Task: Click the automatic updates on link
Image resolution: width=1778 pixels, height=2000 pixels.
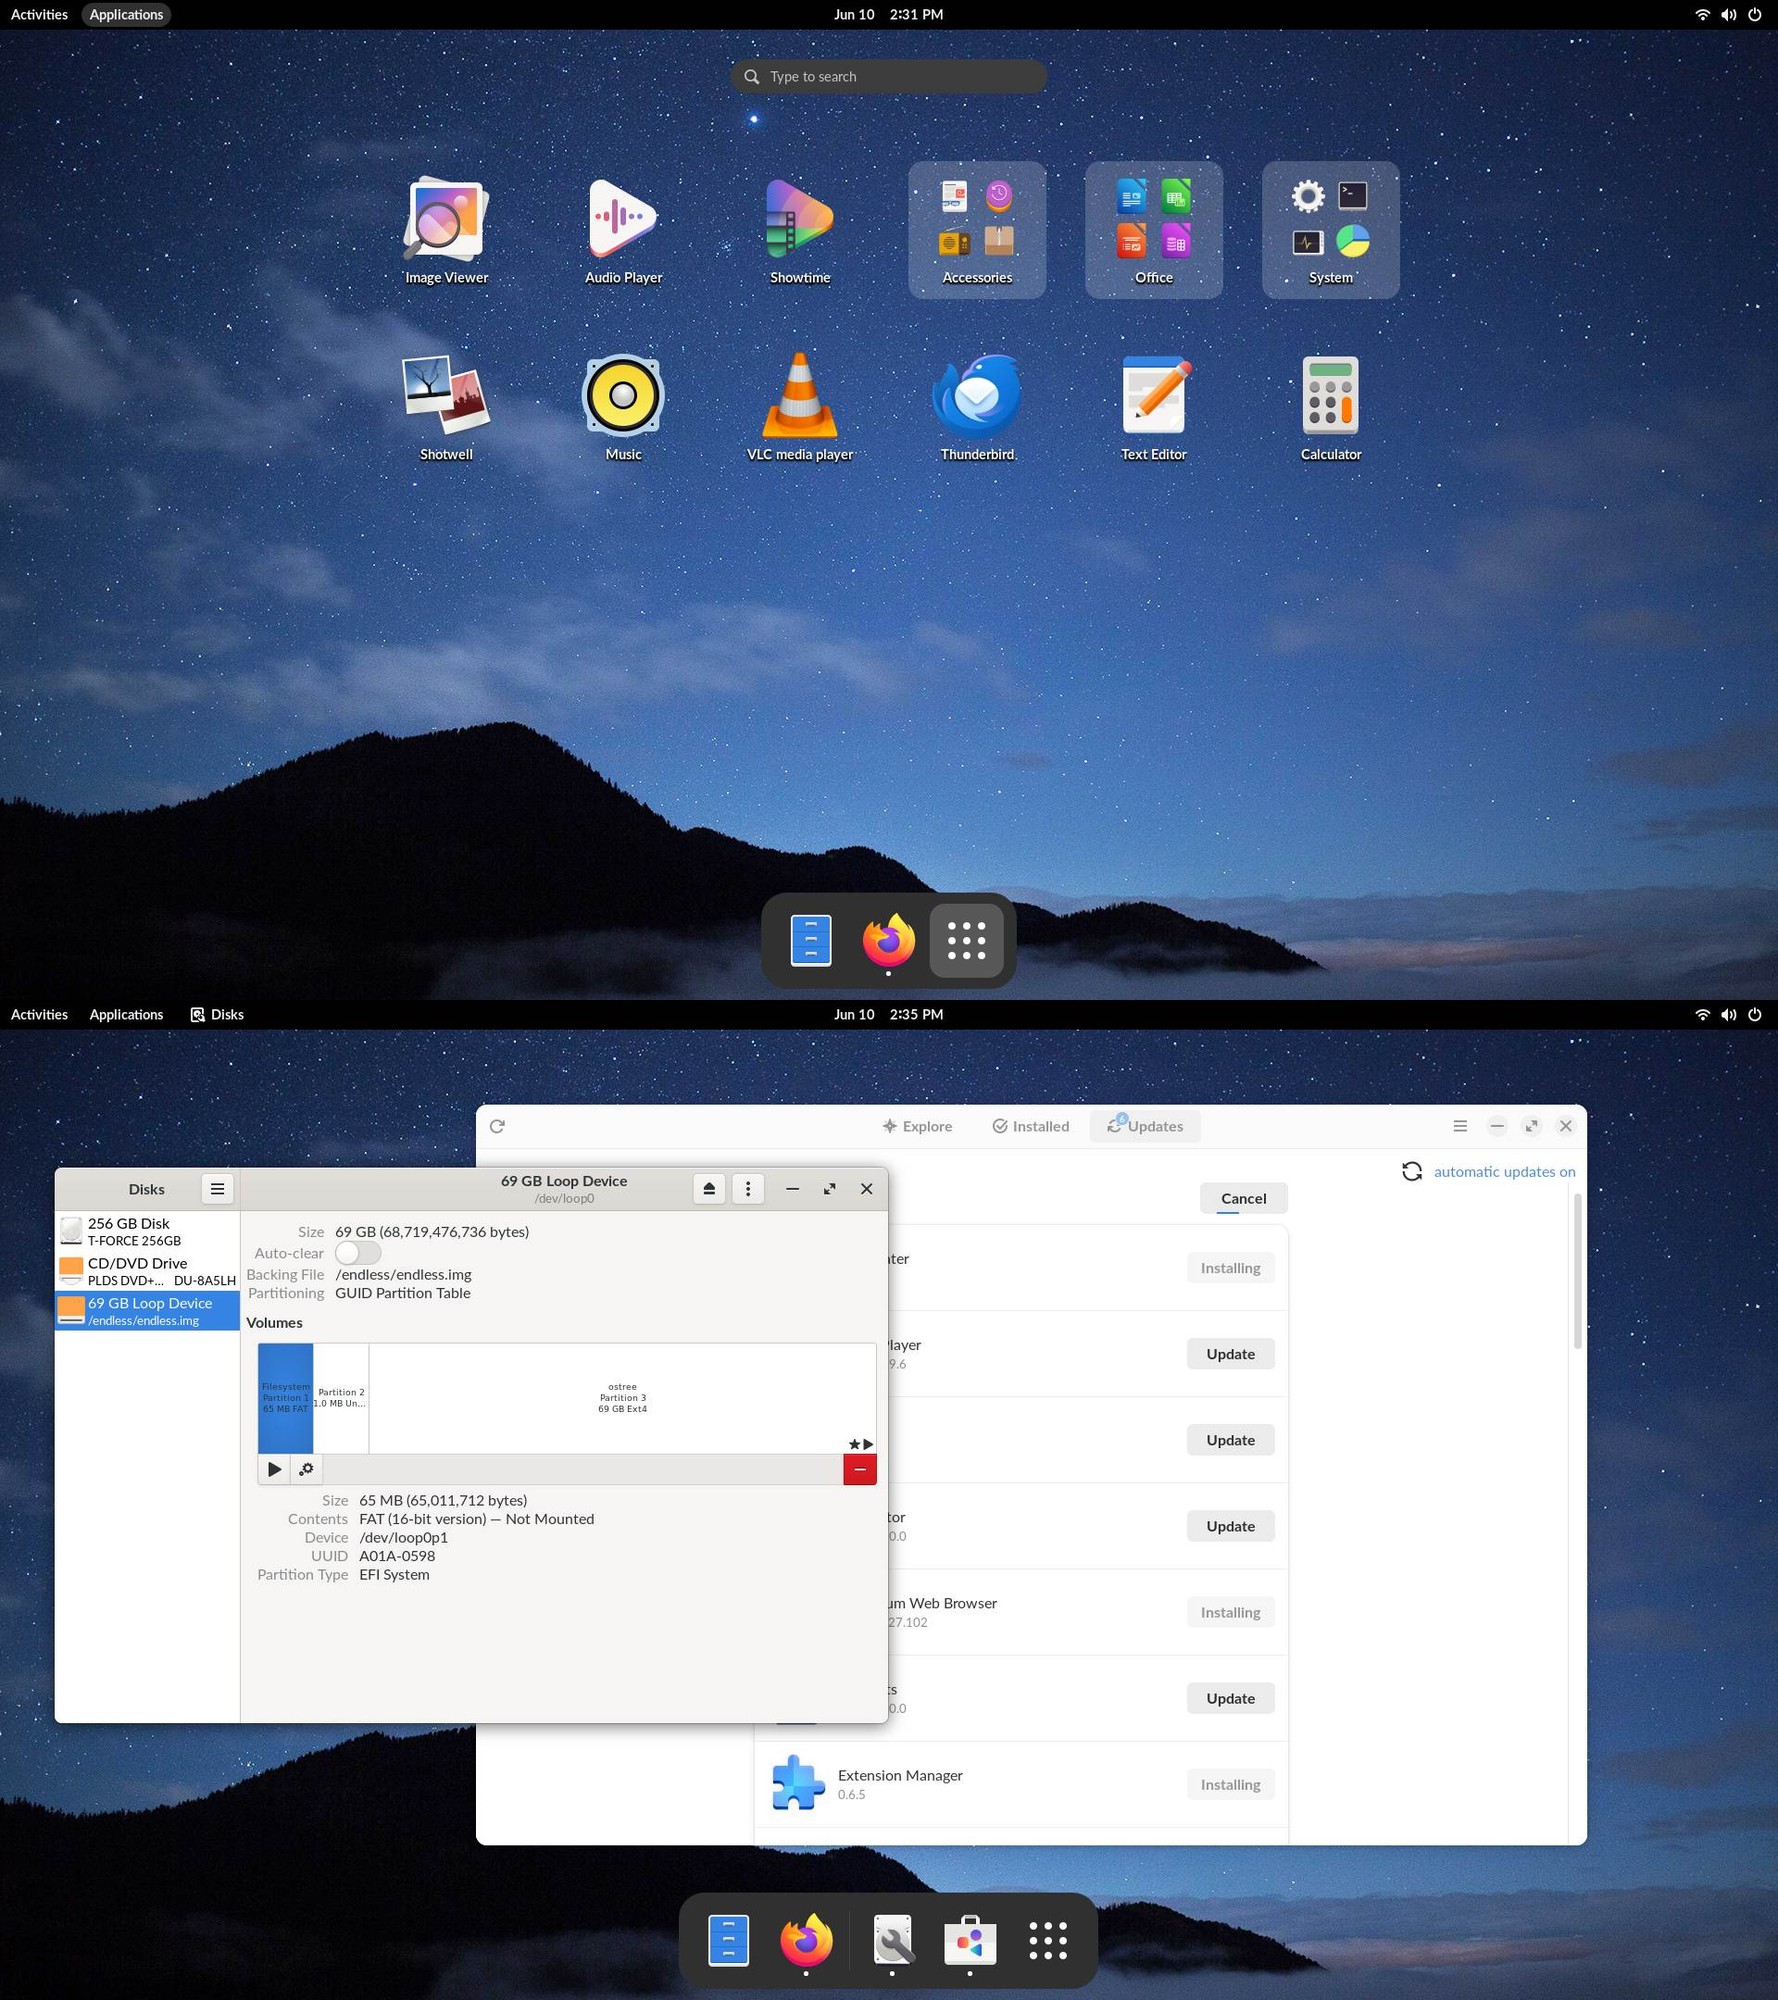Action: coord(1505,1171)
